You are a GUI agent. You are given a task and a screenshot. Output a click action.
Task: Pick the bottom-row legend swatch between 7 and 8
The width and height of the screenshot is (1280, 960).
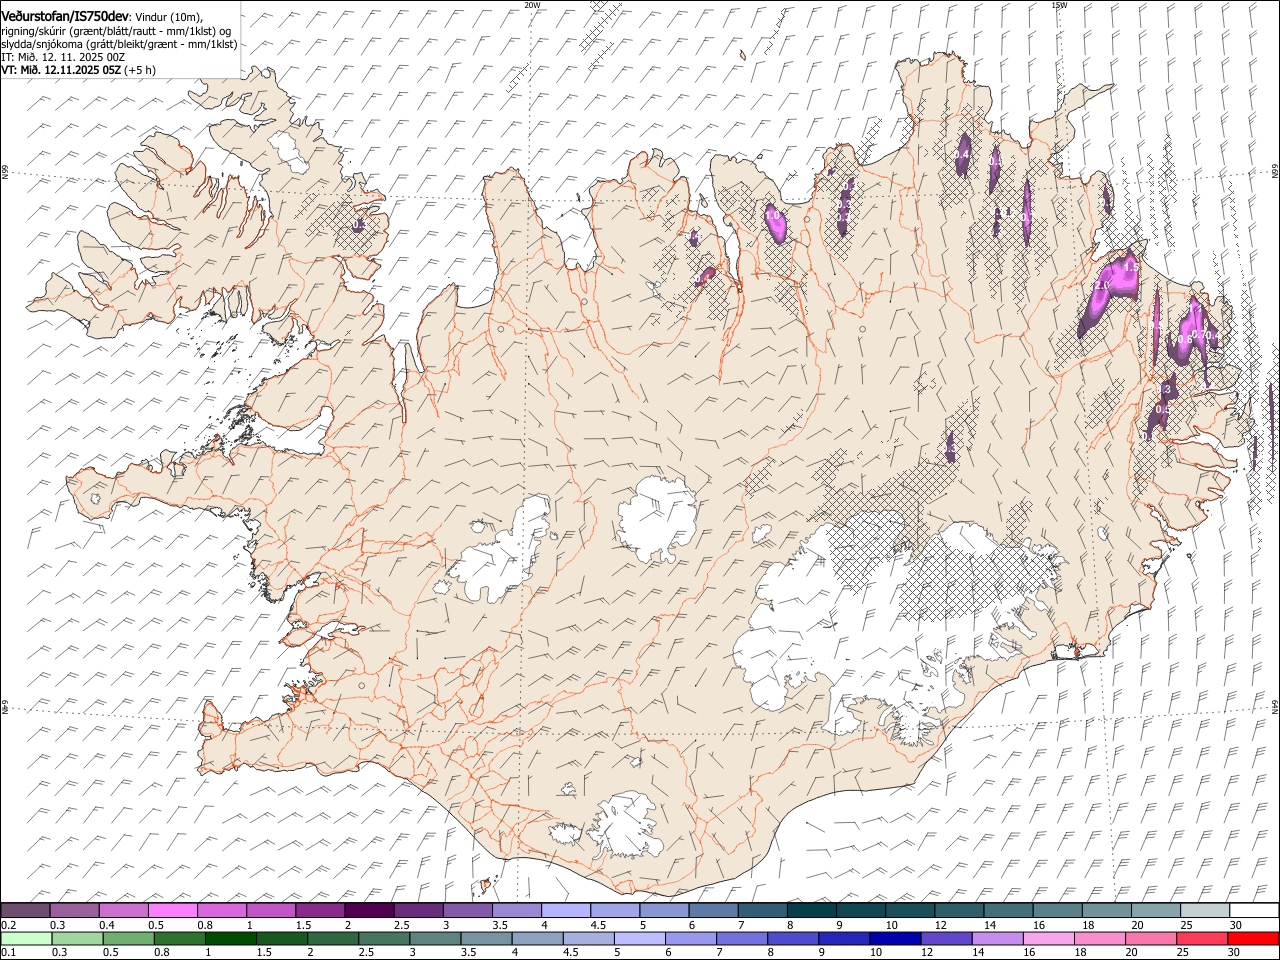tap(741, 939)
